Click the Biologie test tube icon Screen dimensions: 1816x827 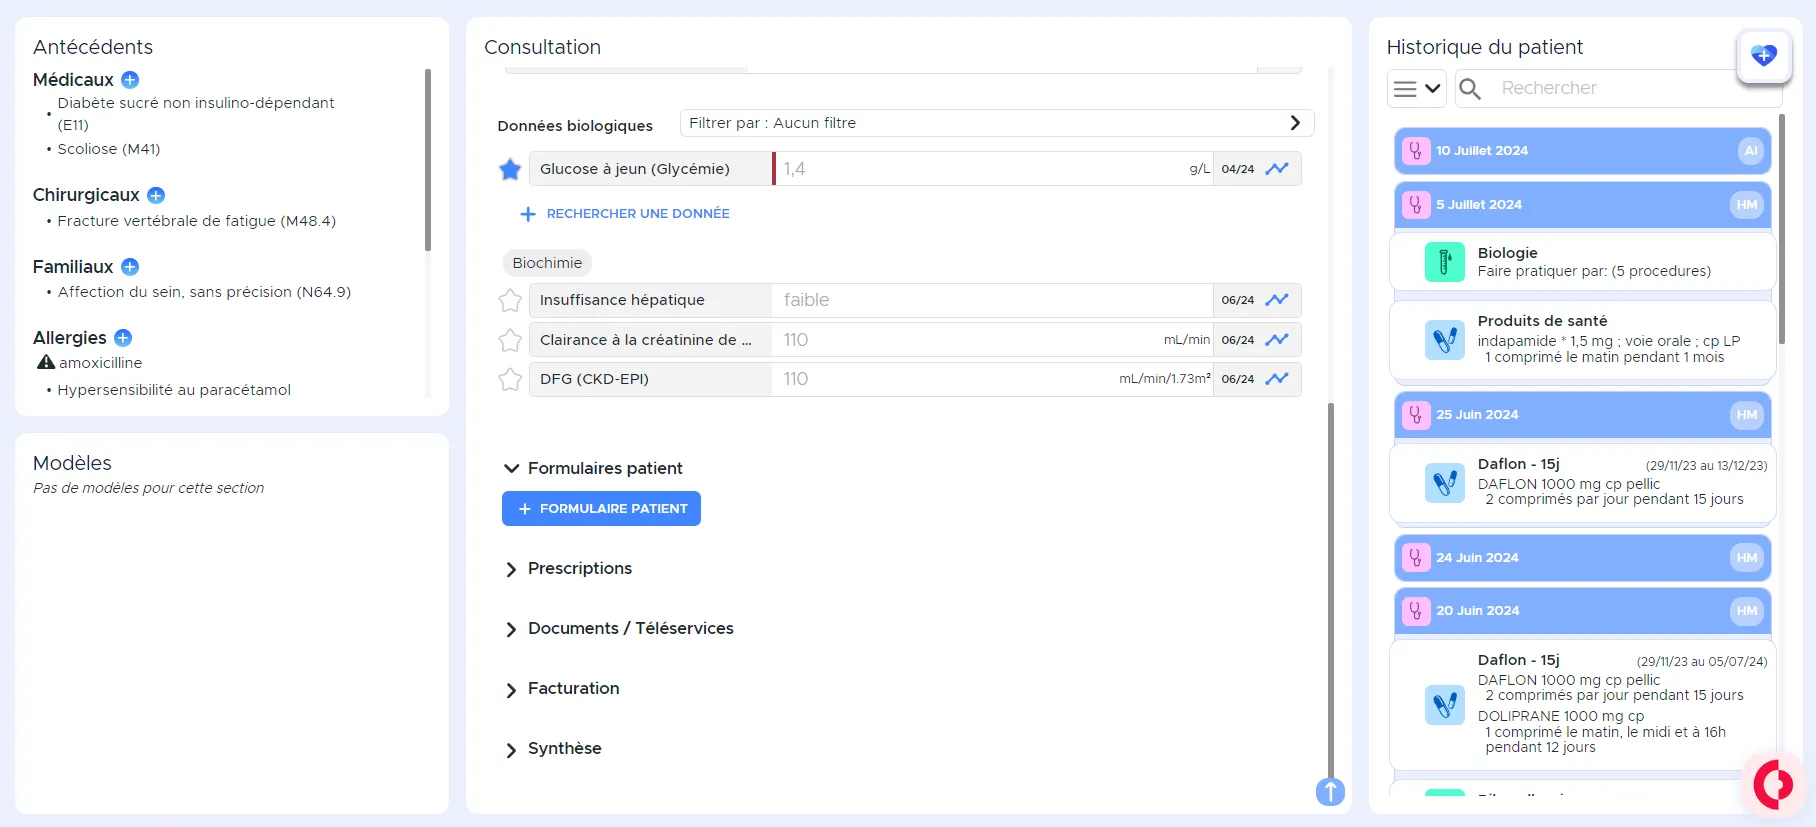[1444, 263]
